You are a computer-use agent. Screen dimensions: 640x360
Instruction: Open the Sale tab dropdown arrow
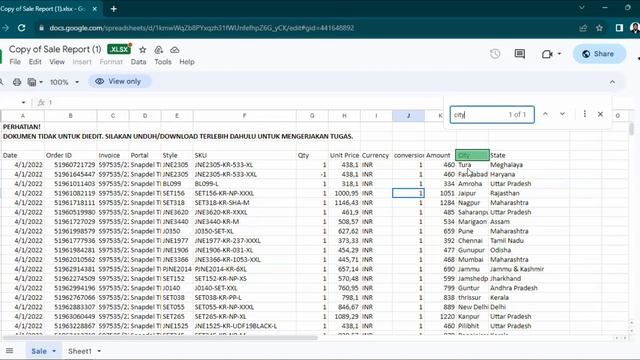click(x=54, y=351)
